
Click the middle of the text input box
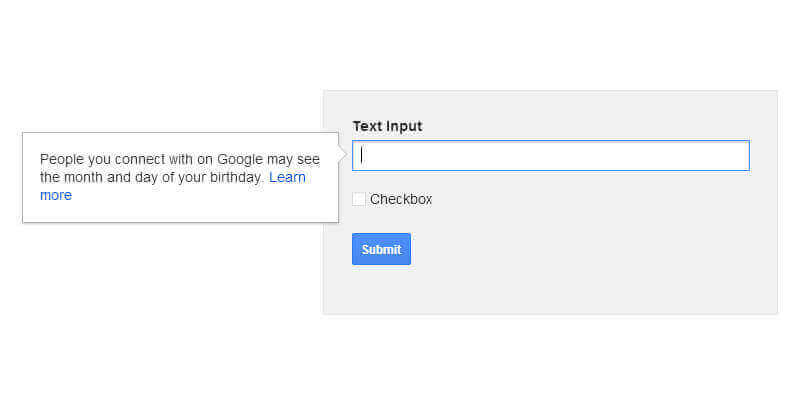tap(550, 156)
